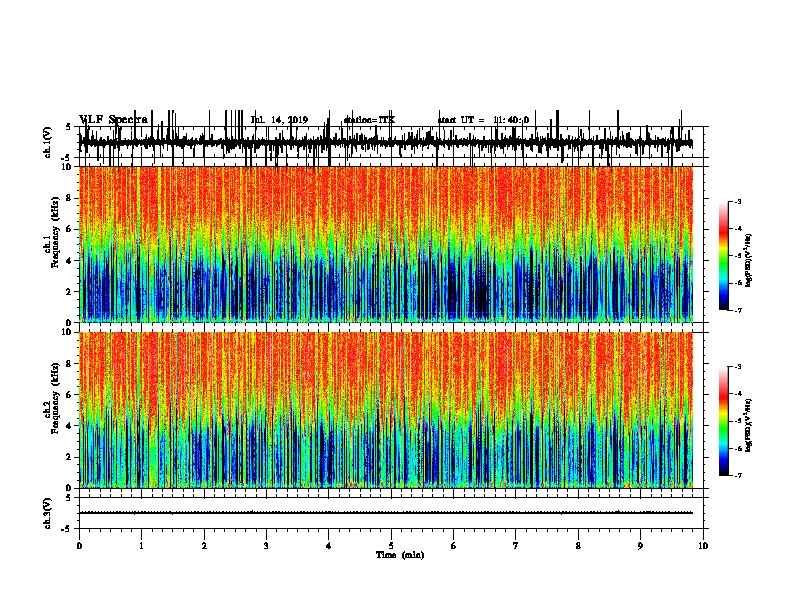
Task: Click the "Time (min)" axis label
Action: 400,555
